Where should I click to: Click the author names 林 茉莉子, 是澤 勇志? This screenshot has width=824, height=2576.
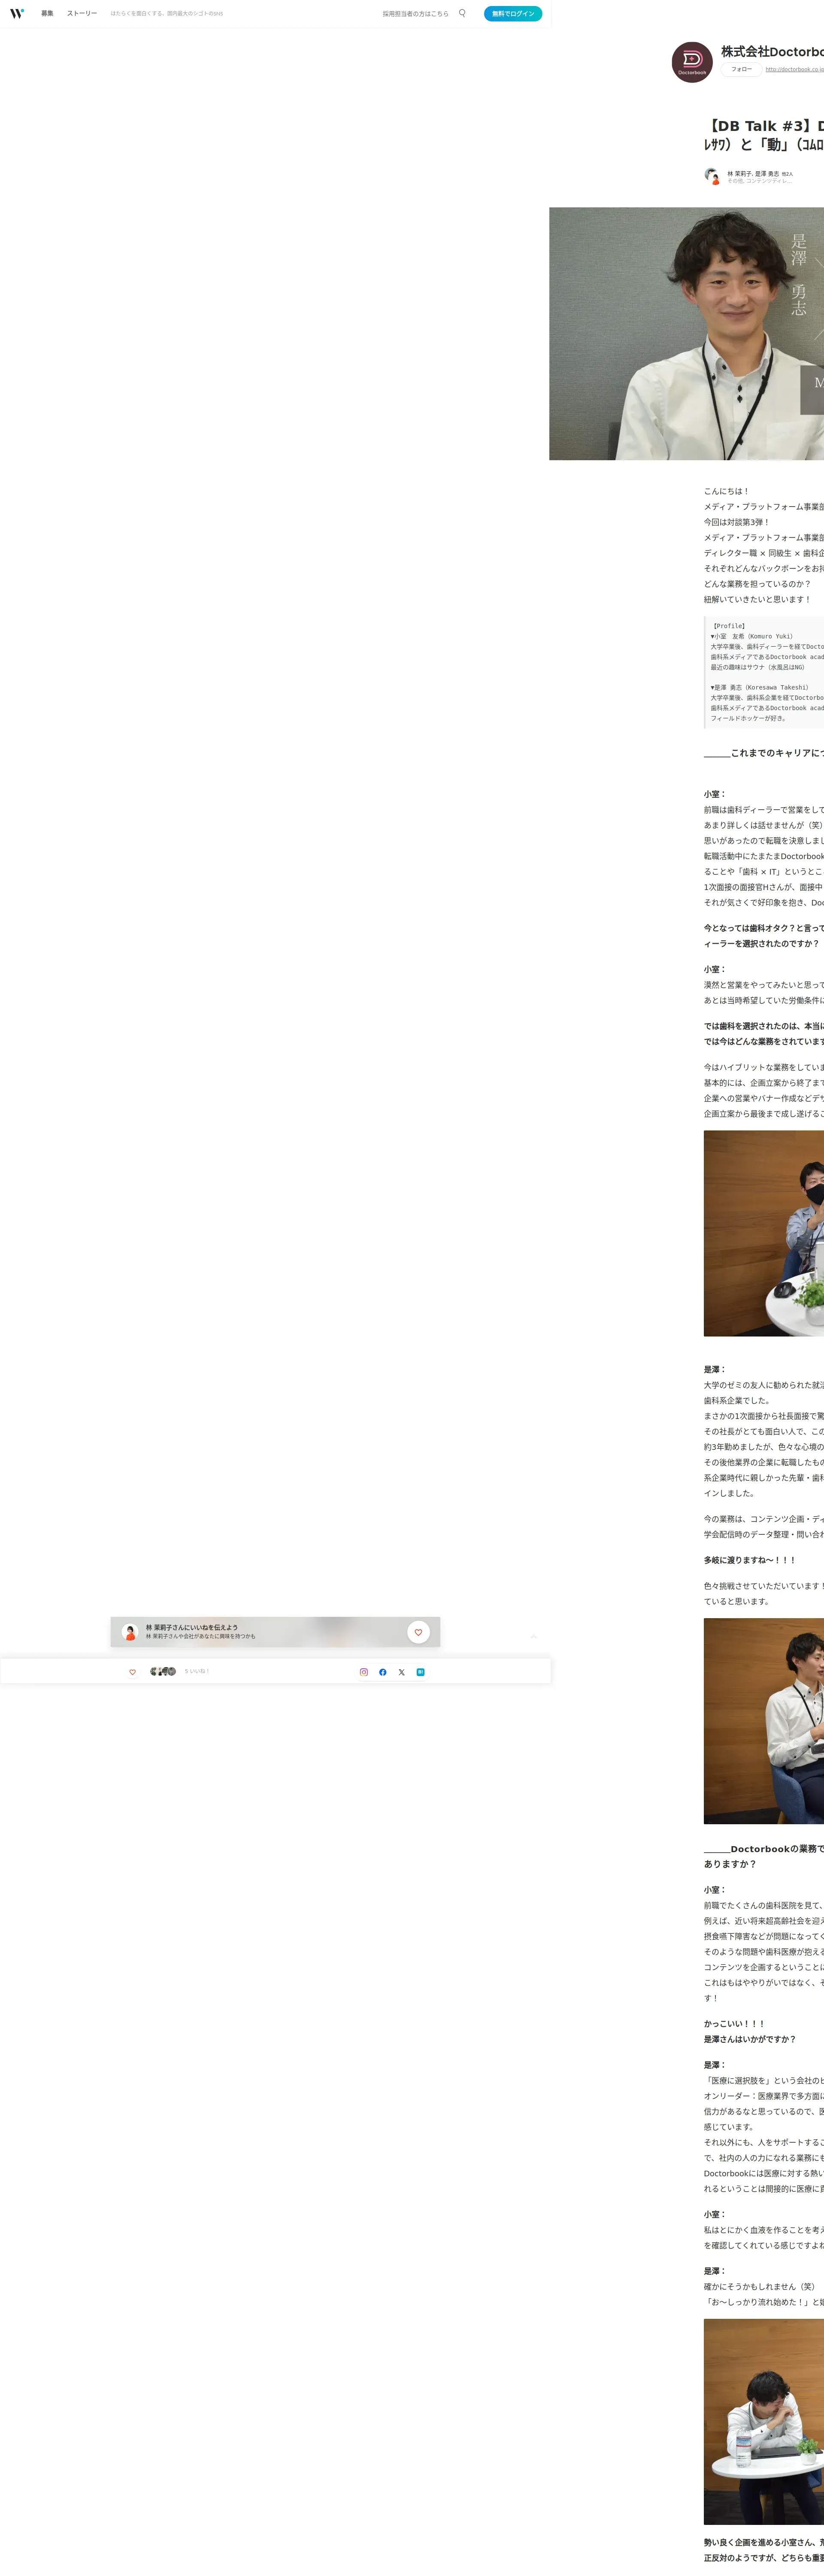753,174
